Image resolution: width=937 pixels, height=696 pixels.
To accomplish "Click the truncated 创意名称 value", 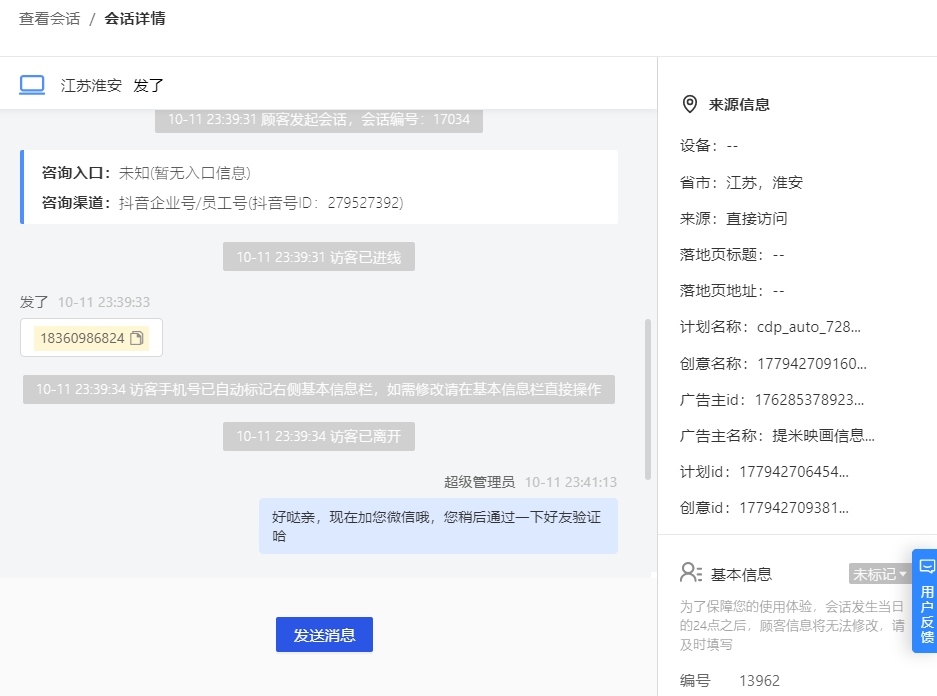I will (x=812, y=363).
